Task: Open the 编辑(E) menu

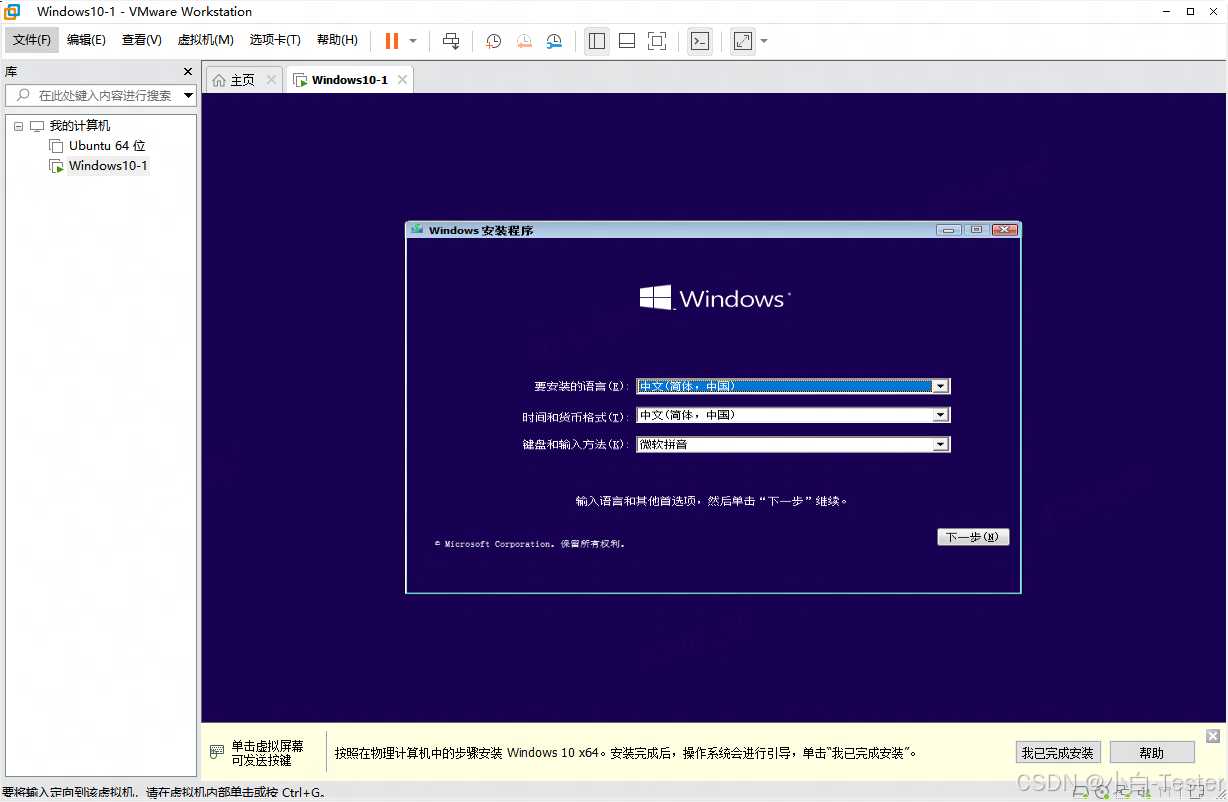Action: (86, 40)
